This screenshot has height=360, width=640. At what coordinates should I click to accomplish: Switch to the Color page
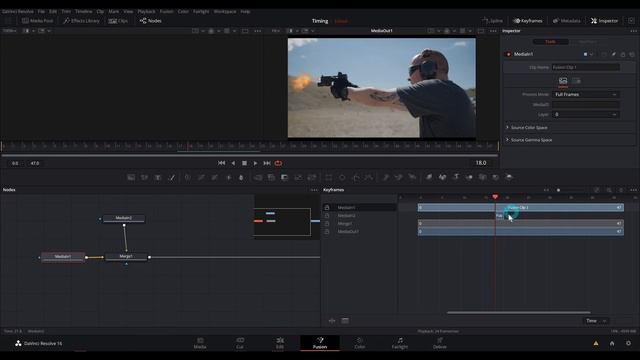point(360,343)
